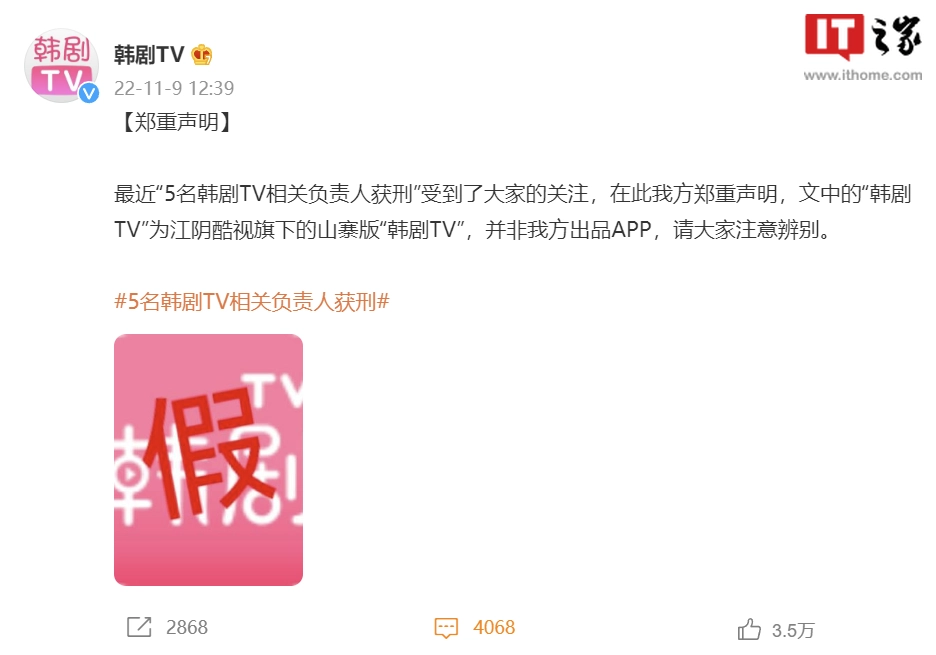
Task: Click the gold crown membership icon
Action: point(202,55)
